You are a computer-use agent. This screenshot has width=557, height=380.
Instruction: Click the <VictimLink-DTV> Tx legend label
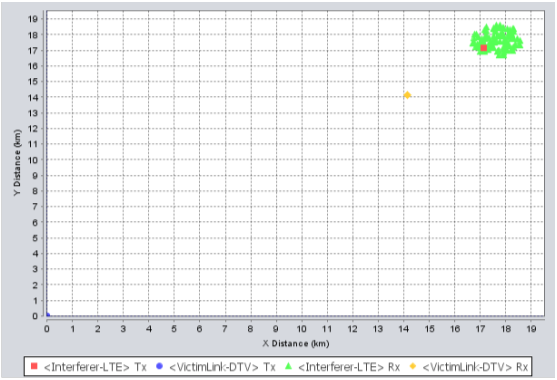point(222,367)
